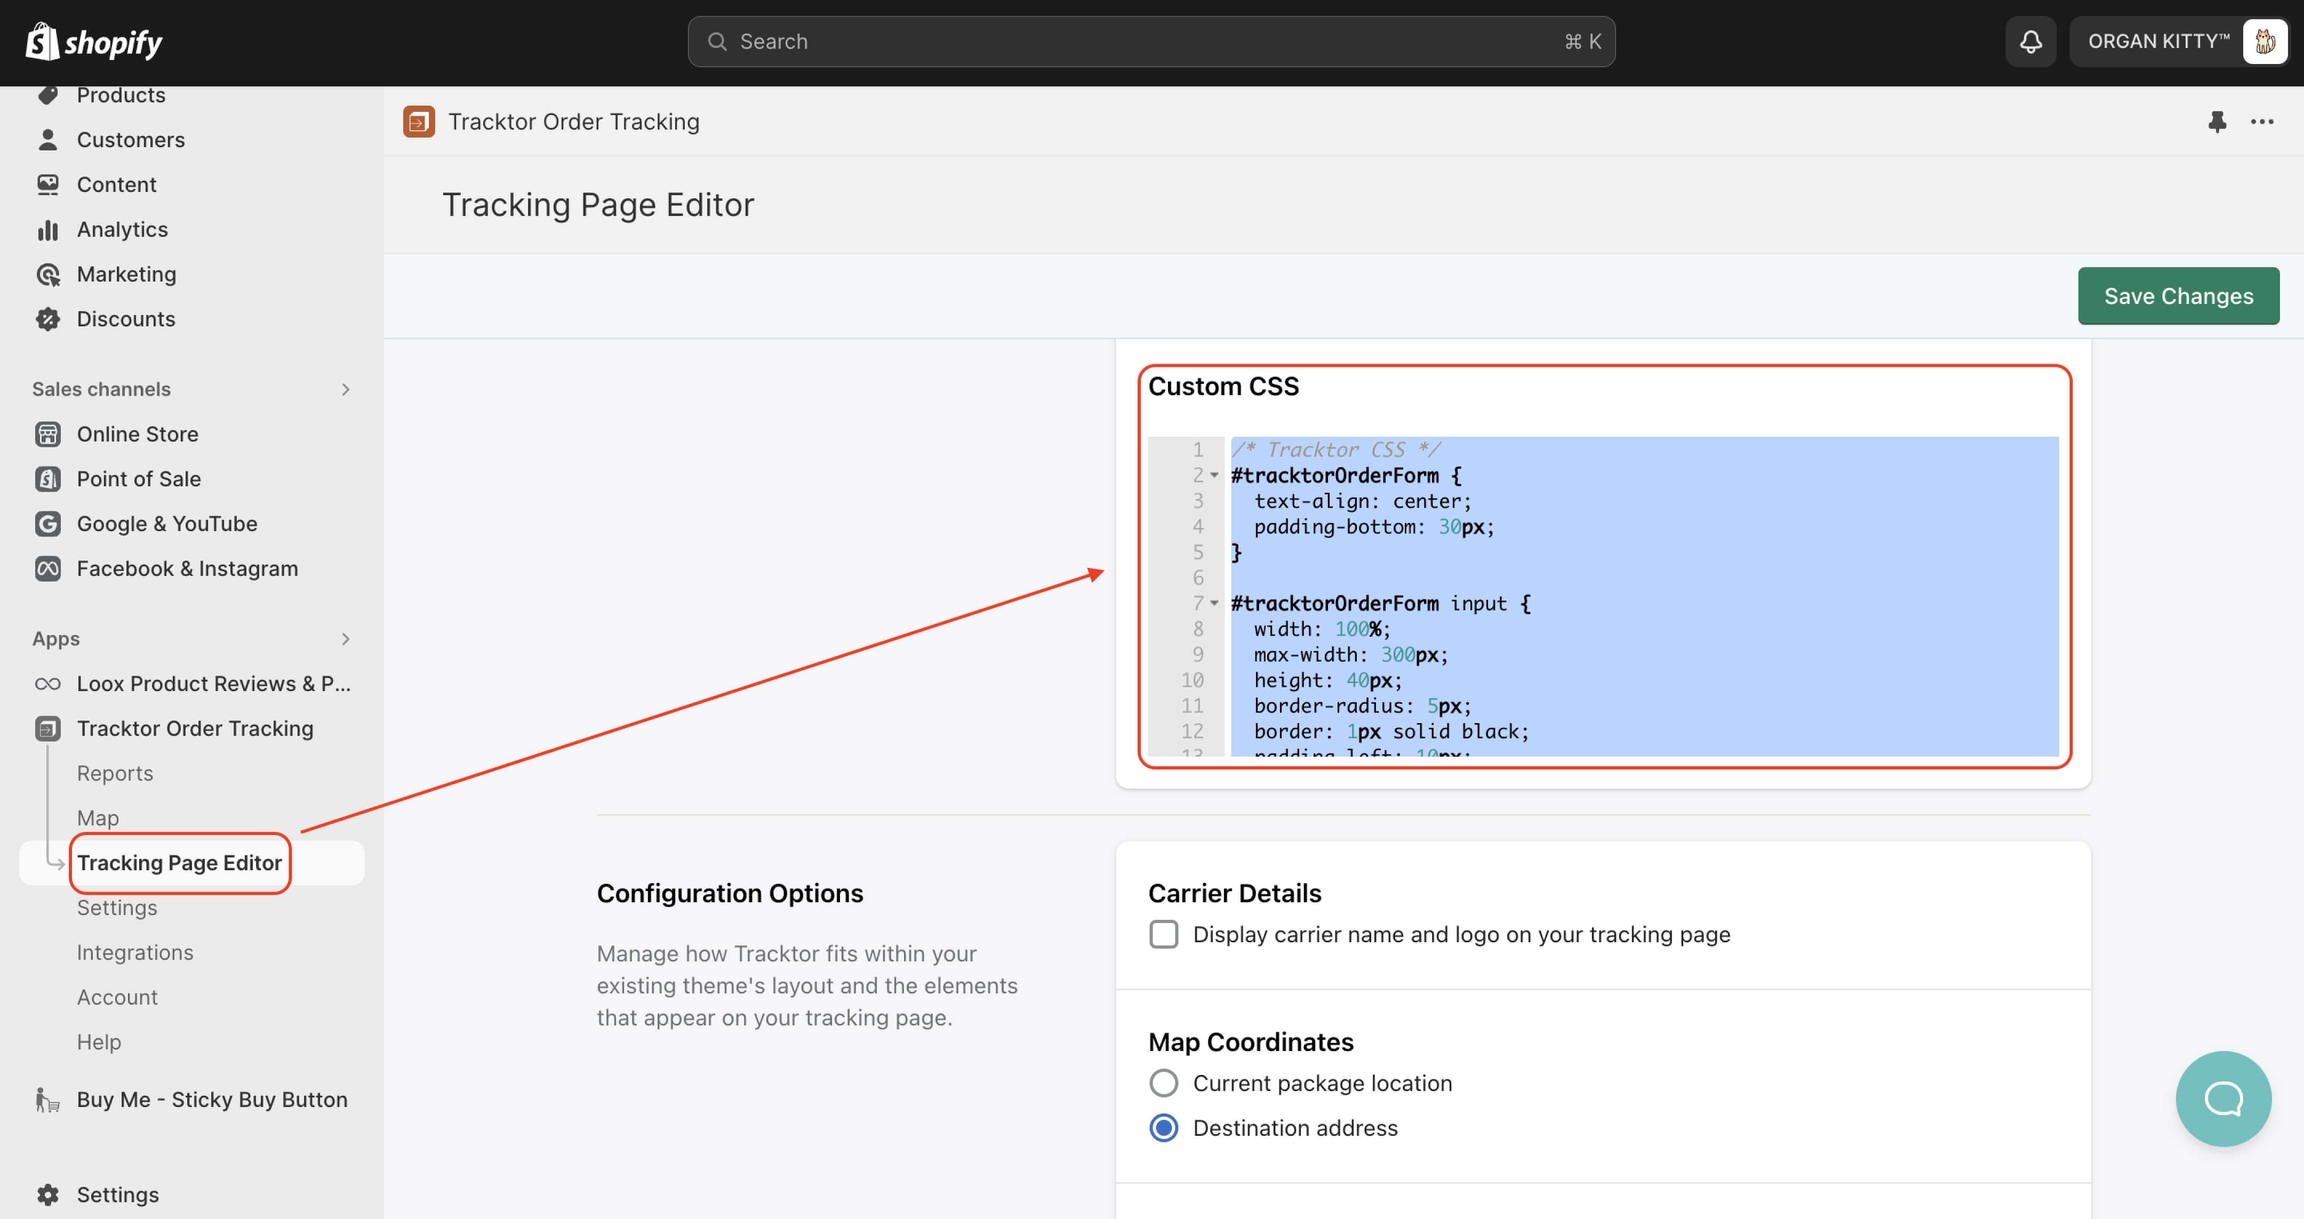This screenshot has width=2304, height=1219.
Task: Pin the Tracktor app with pin icon
Action: [x=2217, y=121]
